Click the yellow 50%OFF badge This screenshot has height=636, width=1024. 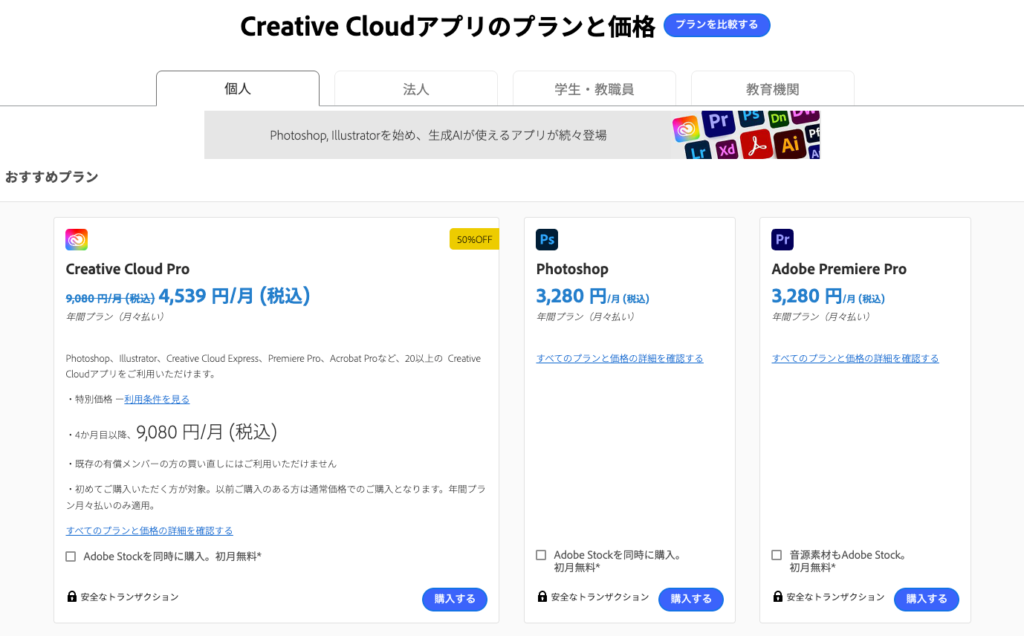click(x=473, y=240)
